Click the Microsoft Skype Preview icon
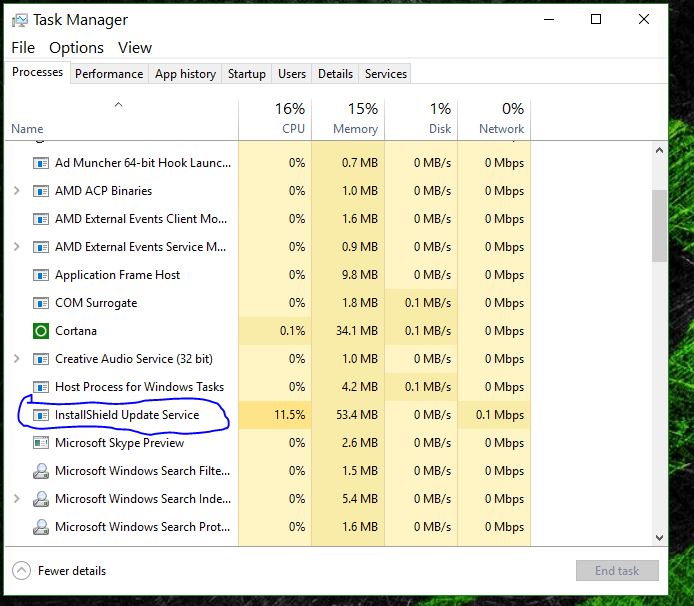The image size is (694, 606). tap(41, 443)
